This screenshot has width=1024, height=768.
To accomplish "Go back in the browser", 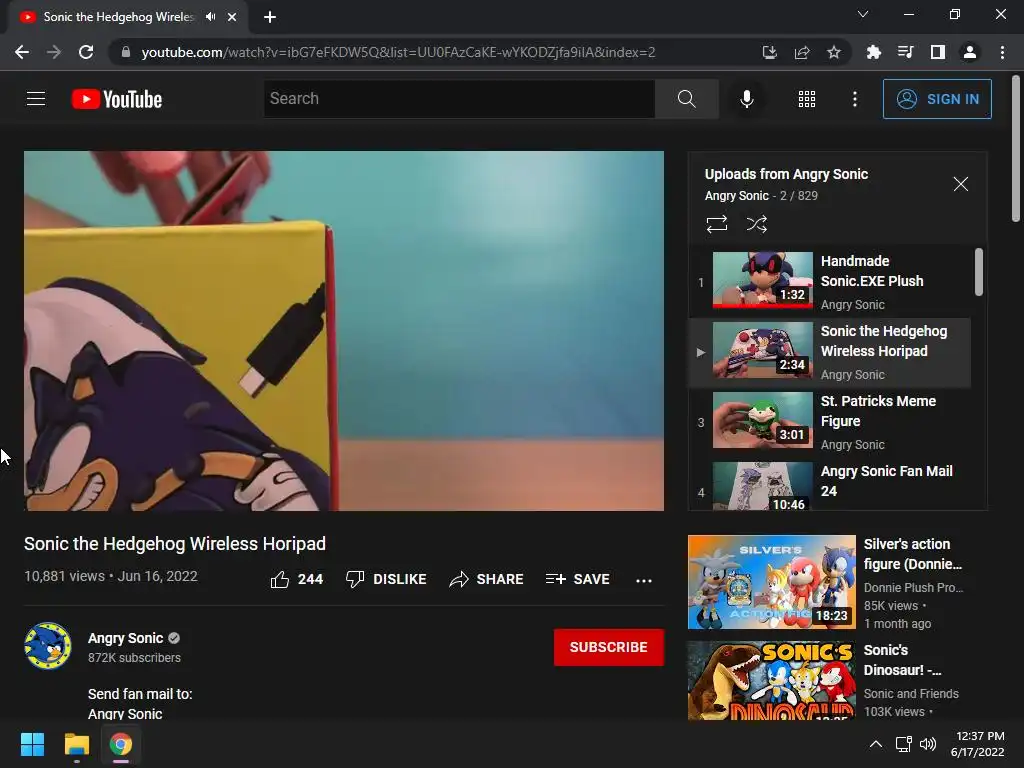I will pyautogui.click(x=22, y=52).
